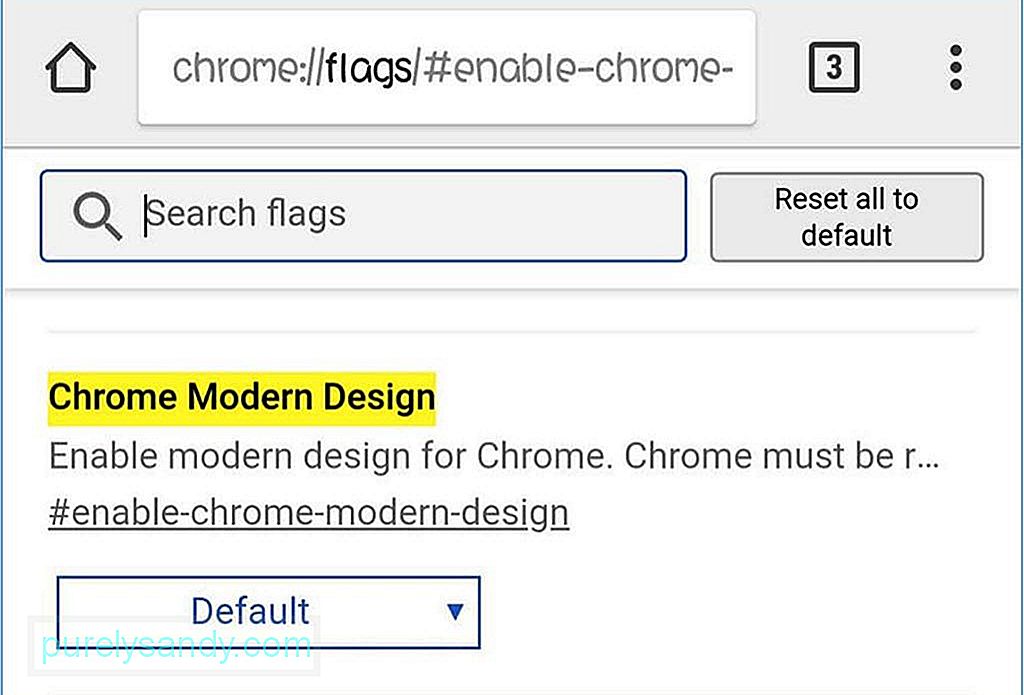Click into the Search flags field

click(363, 216)
